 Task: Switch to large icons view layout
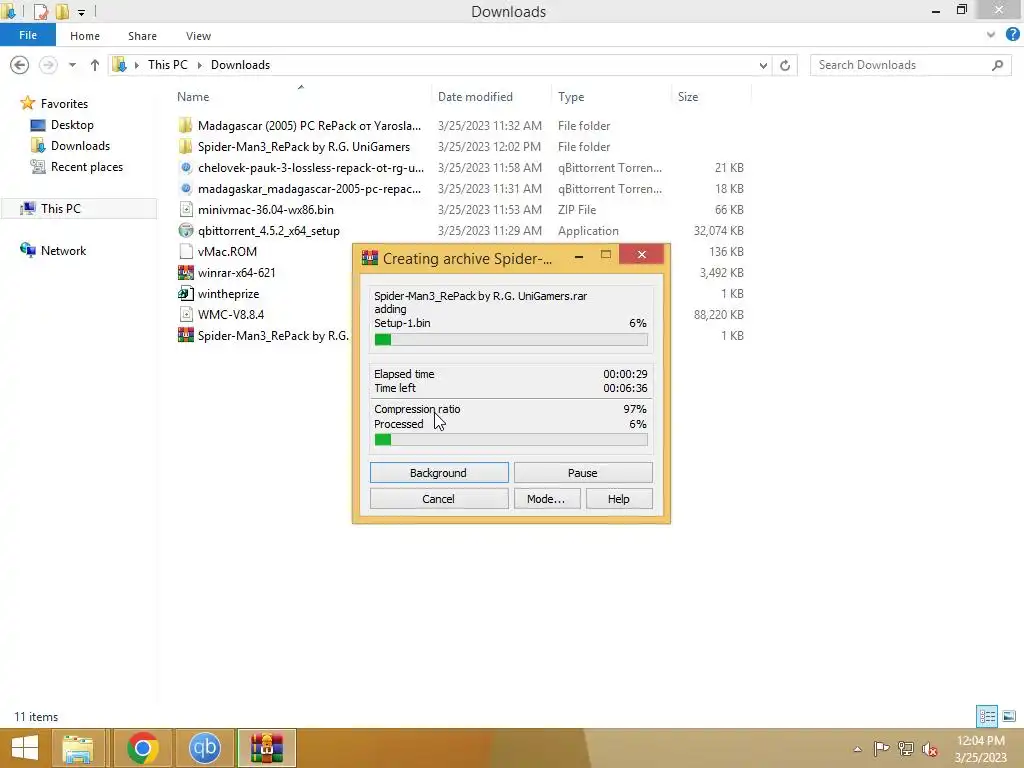point(1009,716)
